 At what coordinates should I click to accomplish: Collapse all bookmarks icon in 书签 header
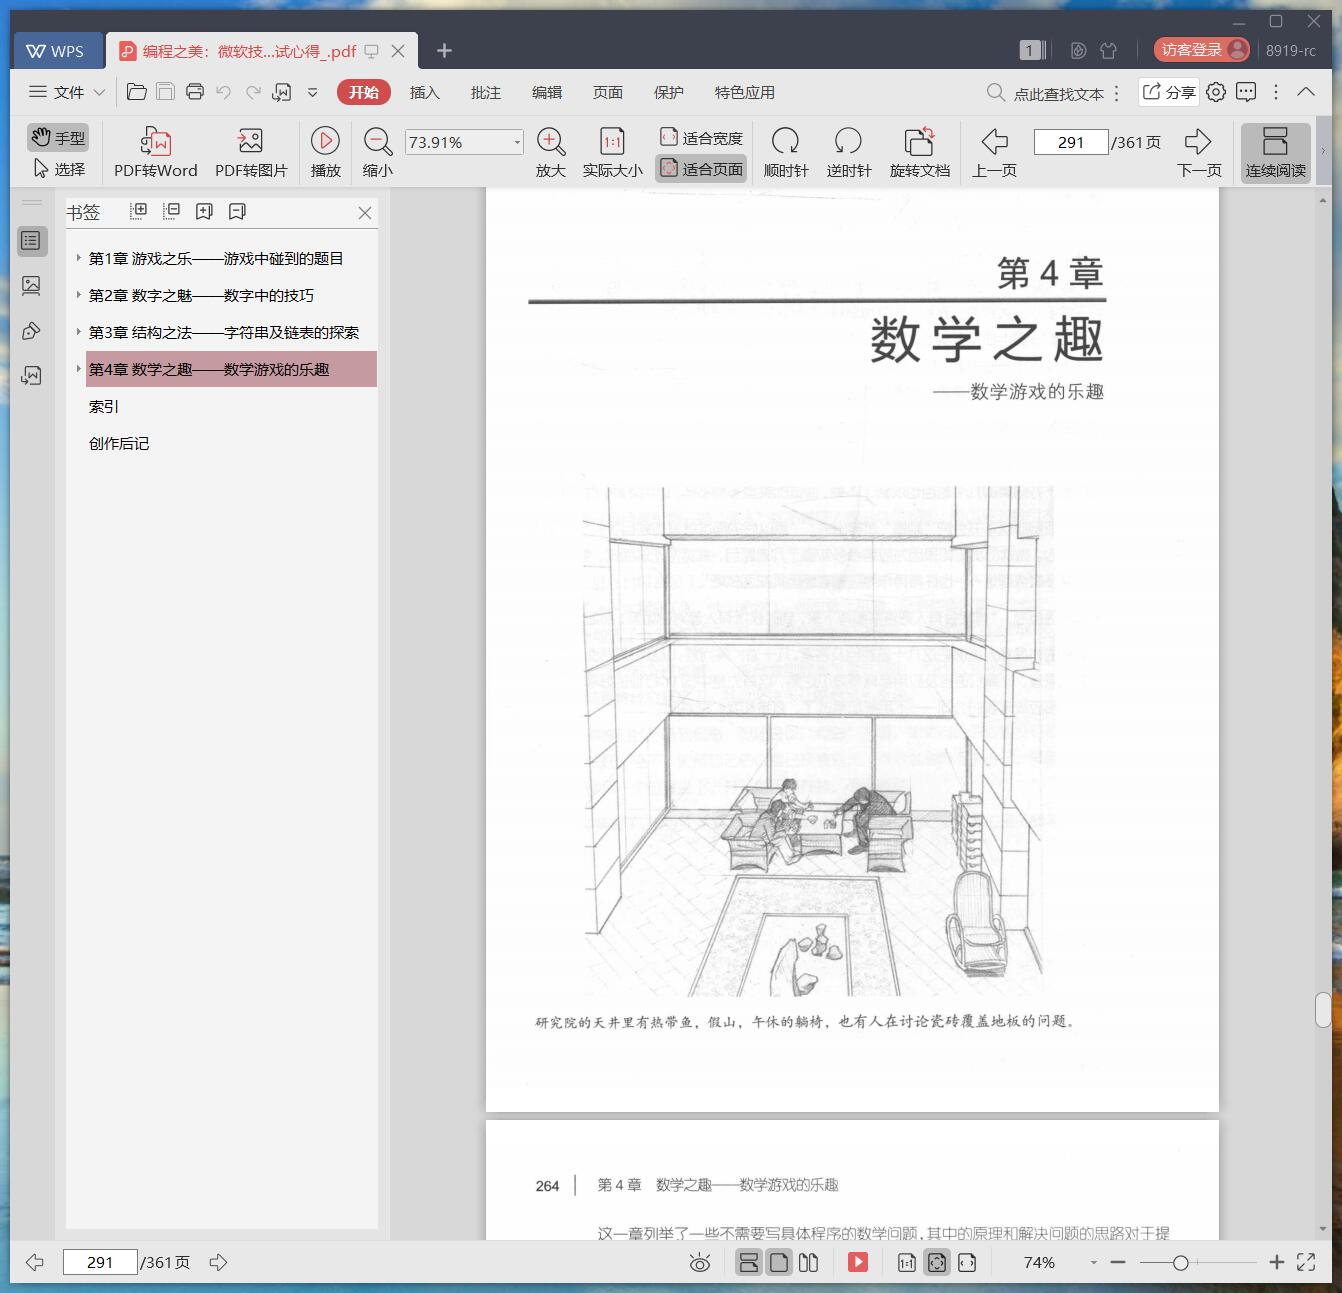pyautogui.click(x=172, y=211)
